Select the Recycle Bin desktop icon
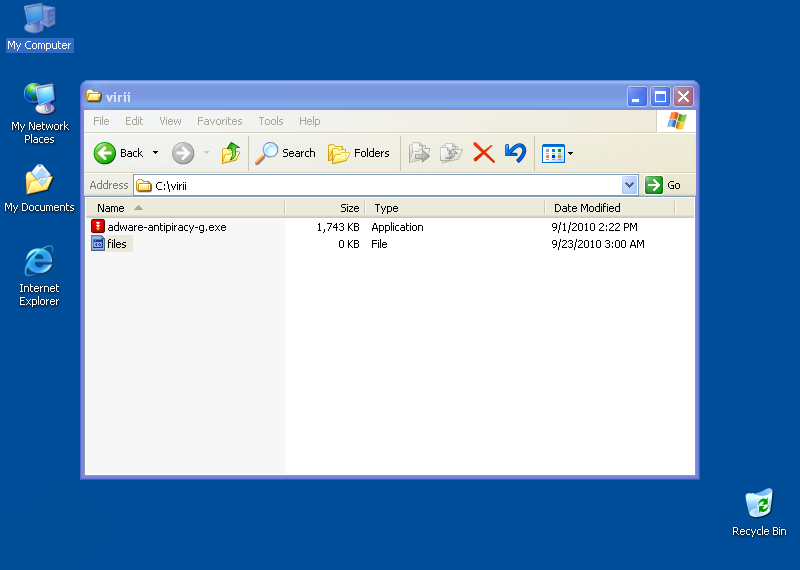The width and height of the screenshot is (800, 570). click(759, 512)
